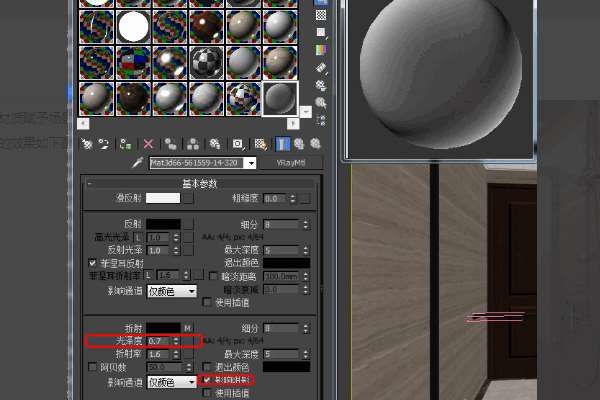The width and height of the screenshot is (600, 400).
Task: Click the Make Preview icon
Action: coord(321,68)
